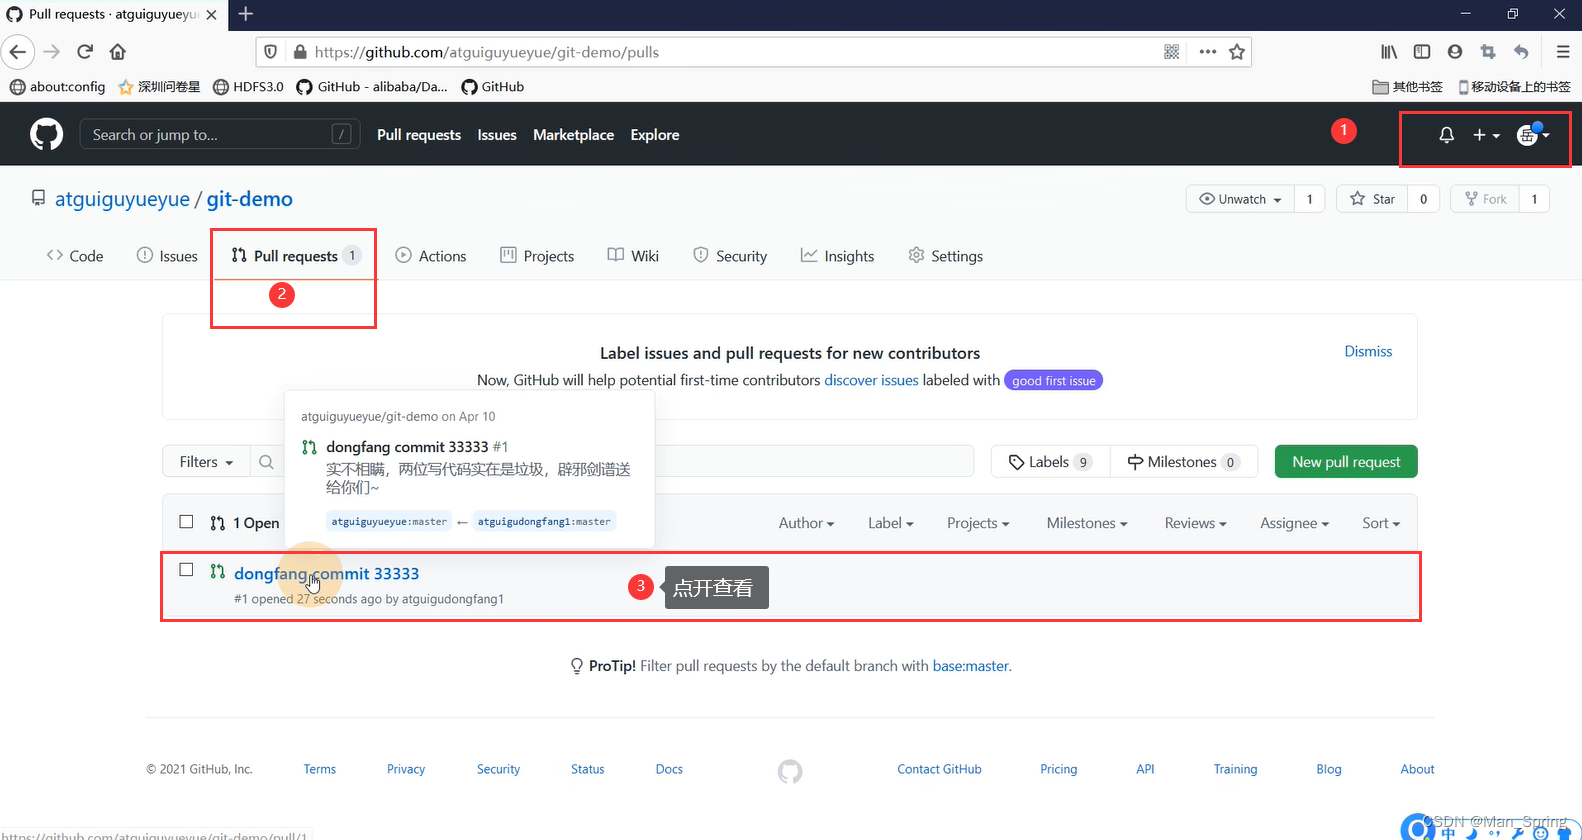Click the pull request icon beside dongfang commit
Viewport: 1582px width, 840px height.
click(217, 572)
